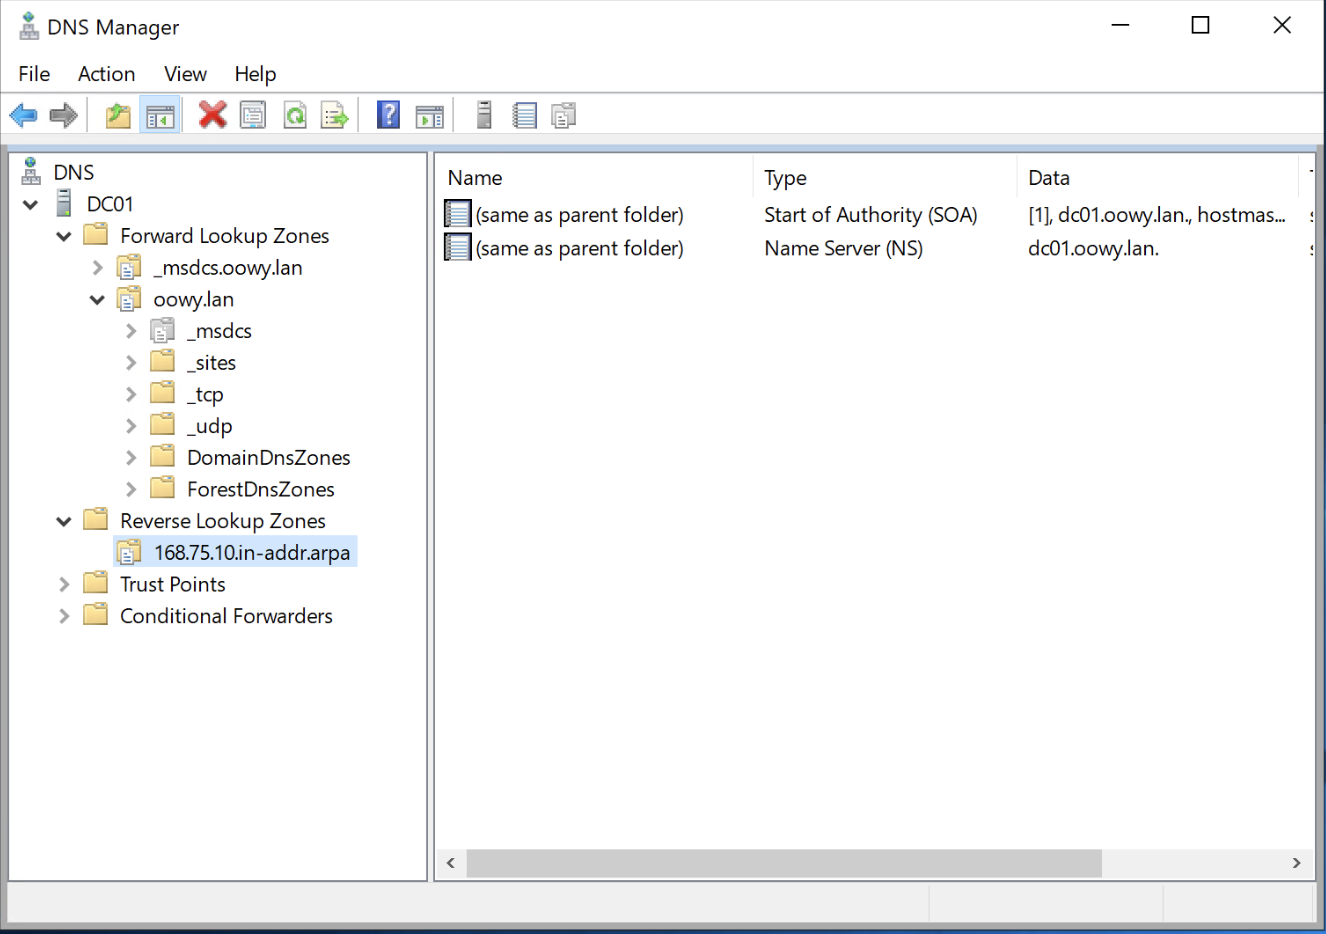Click the red Delete icon
Viewport: 1326px width, 934px height.
pos(212,115)
